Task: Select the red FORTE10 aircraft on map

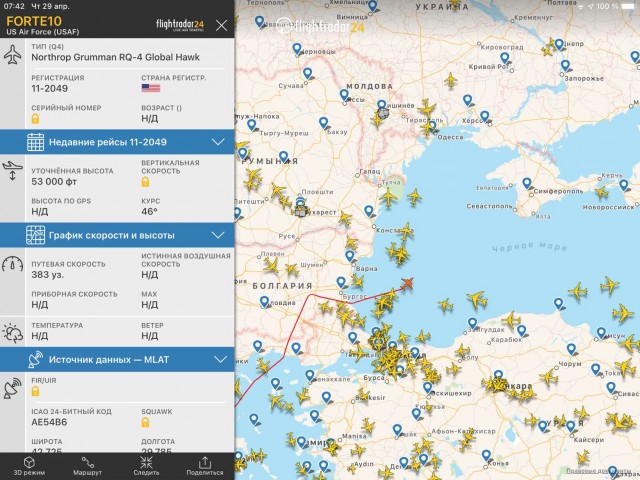Action: (x=407, y=283)
